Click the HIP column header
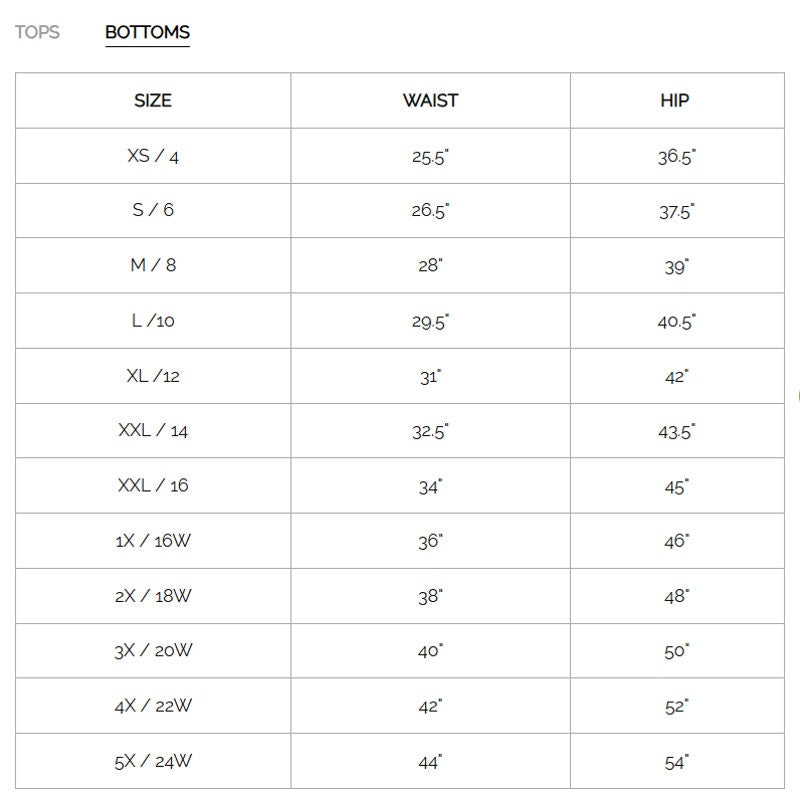800x800 pixels. 675,100
